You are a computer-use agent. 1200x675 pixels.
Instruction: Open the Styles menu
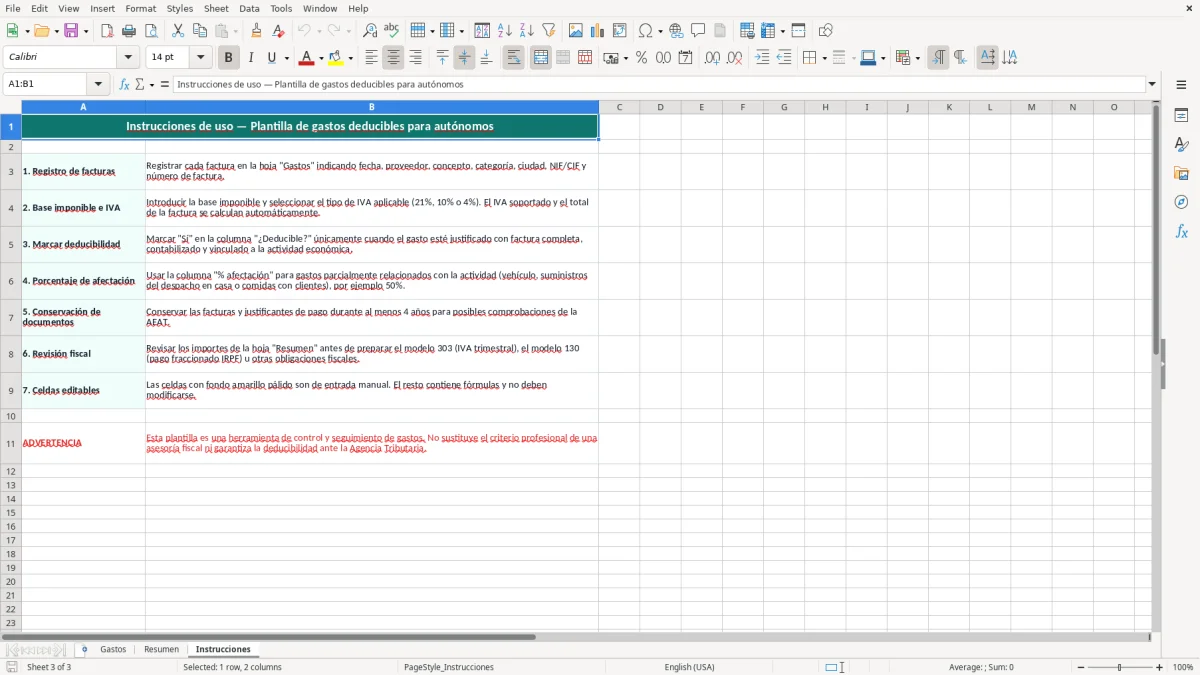pos(180,8)
